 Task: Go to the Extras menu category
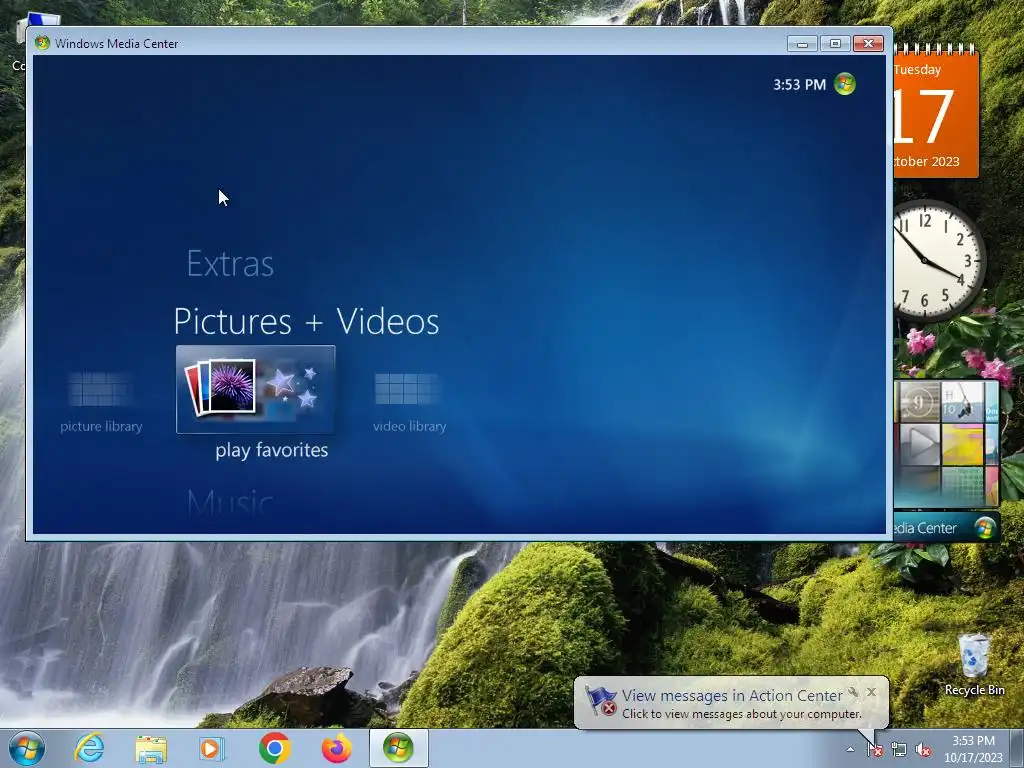230,263
